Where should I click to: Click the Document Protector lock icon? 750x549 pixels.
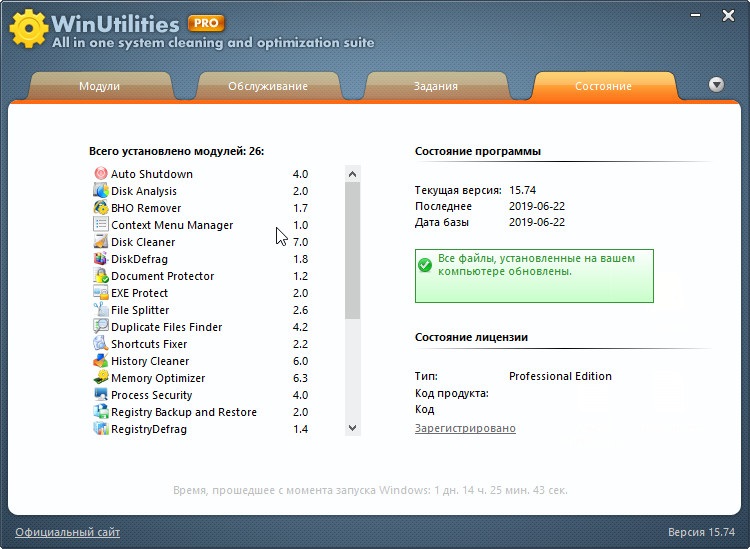[x=100, y=275]
